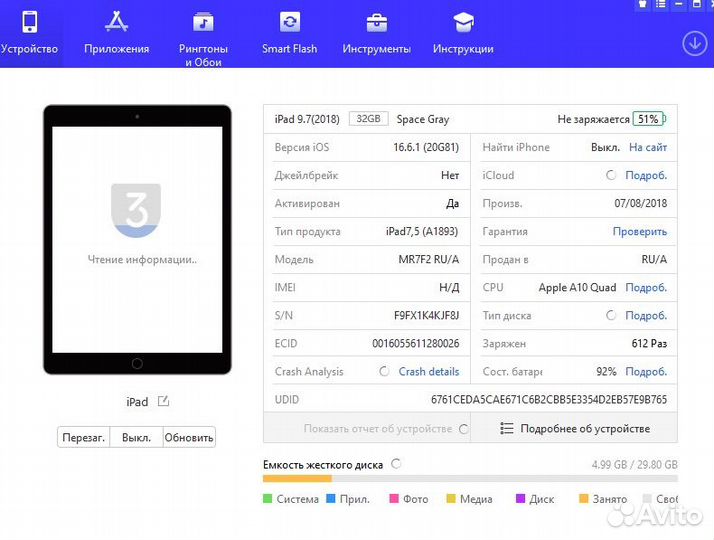Click the Выкл. power off button

[x=136, y=438]
